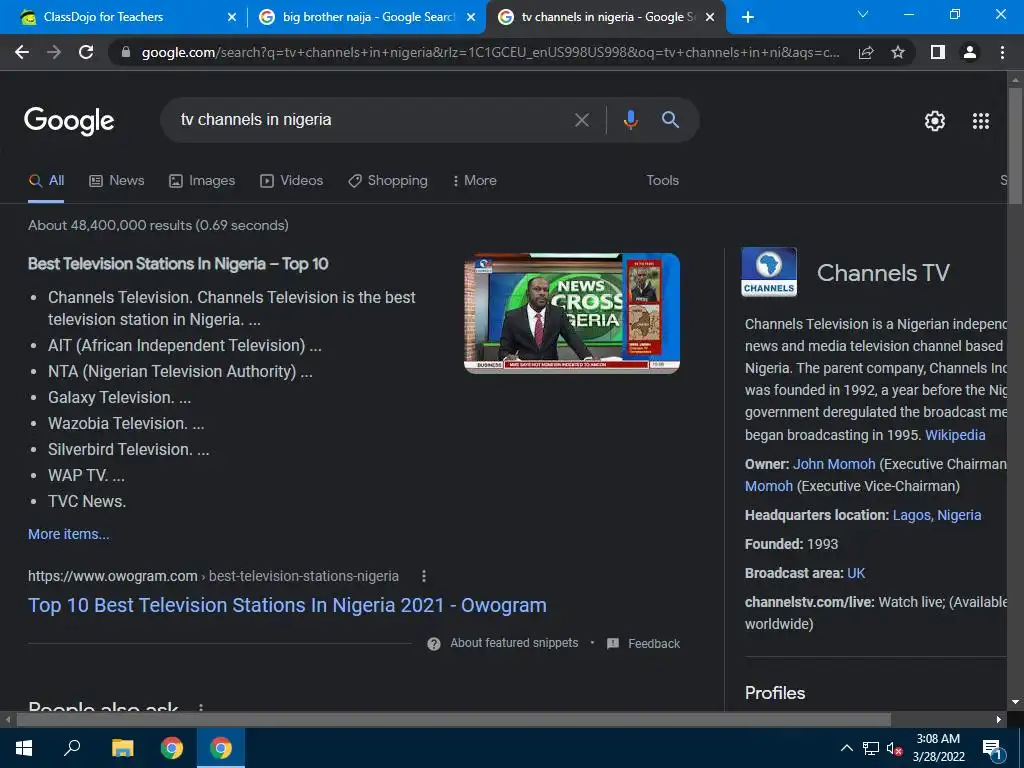Open the John Momoh owner link
Viewport: 1024px width, 768px height.
(834, 464)
